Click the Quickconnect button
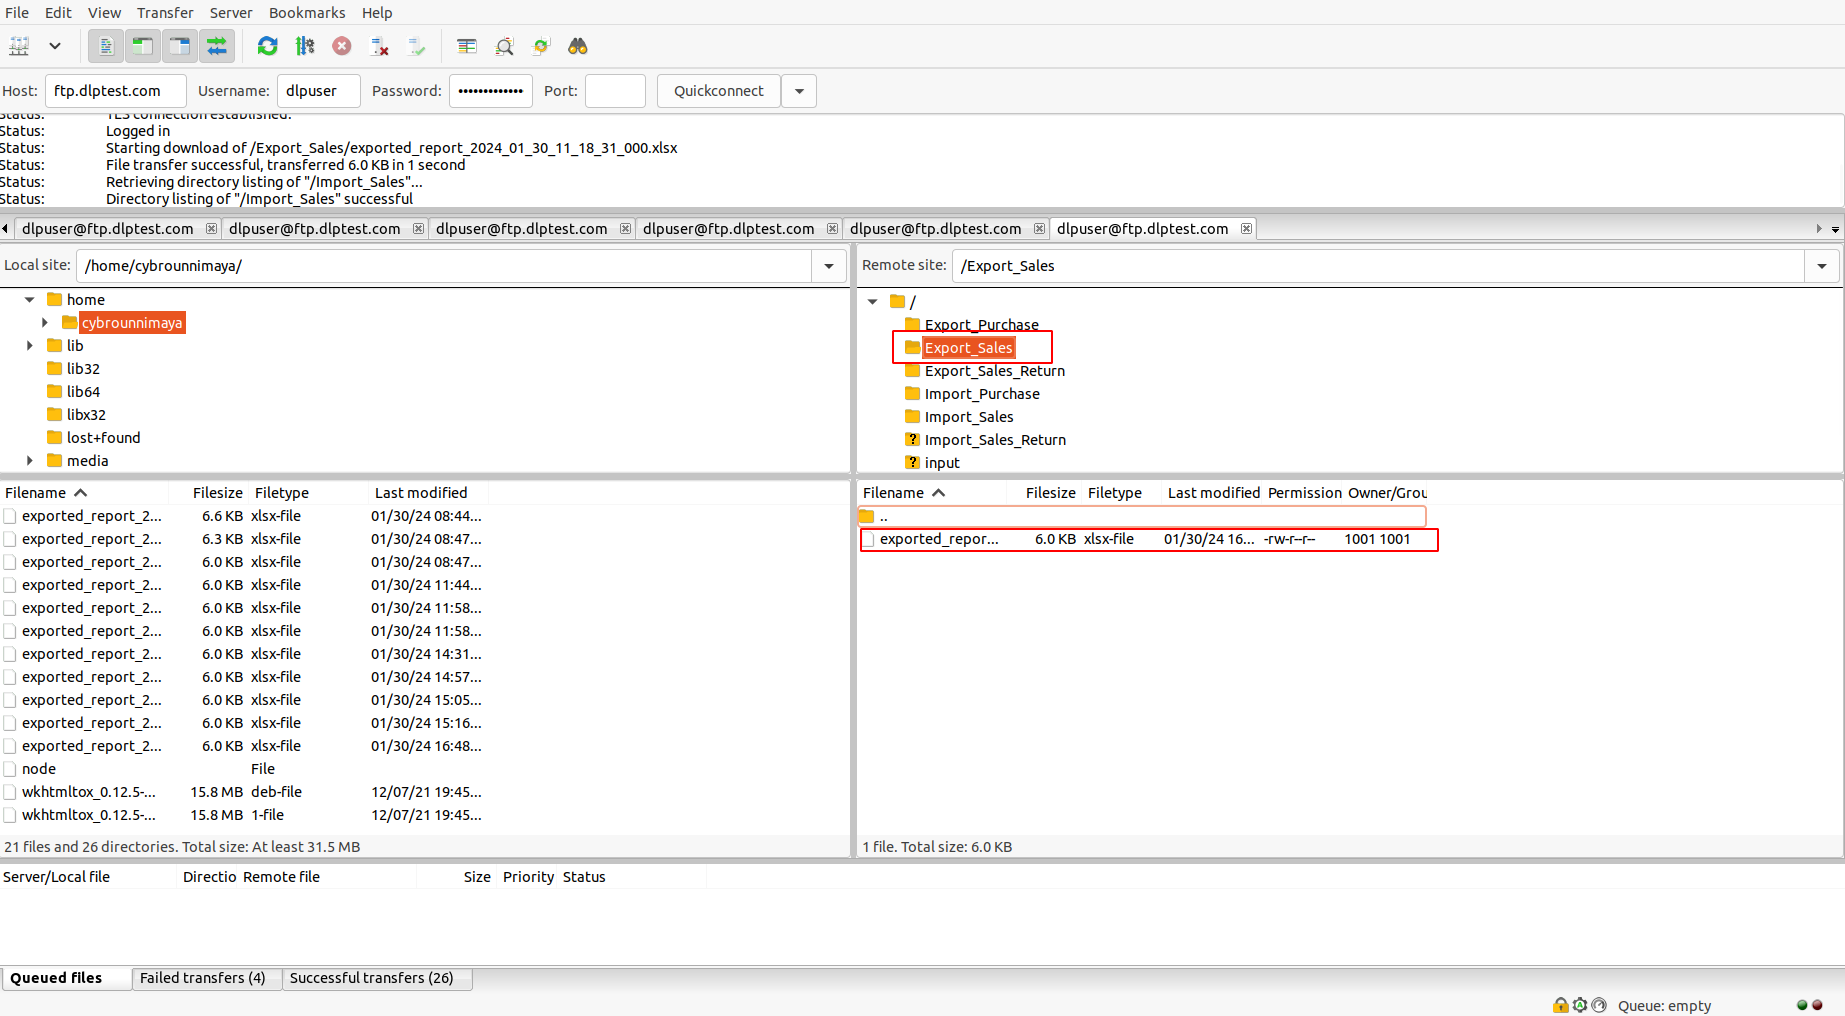Screen dimensions: 1845x1016 [x=718, y=91]
